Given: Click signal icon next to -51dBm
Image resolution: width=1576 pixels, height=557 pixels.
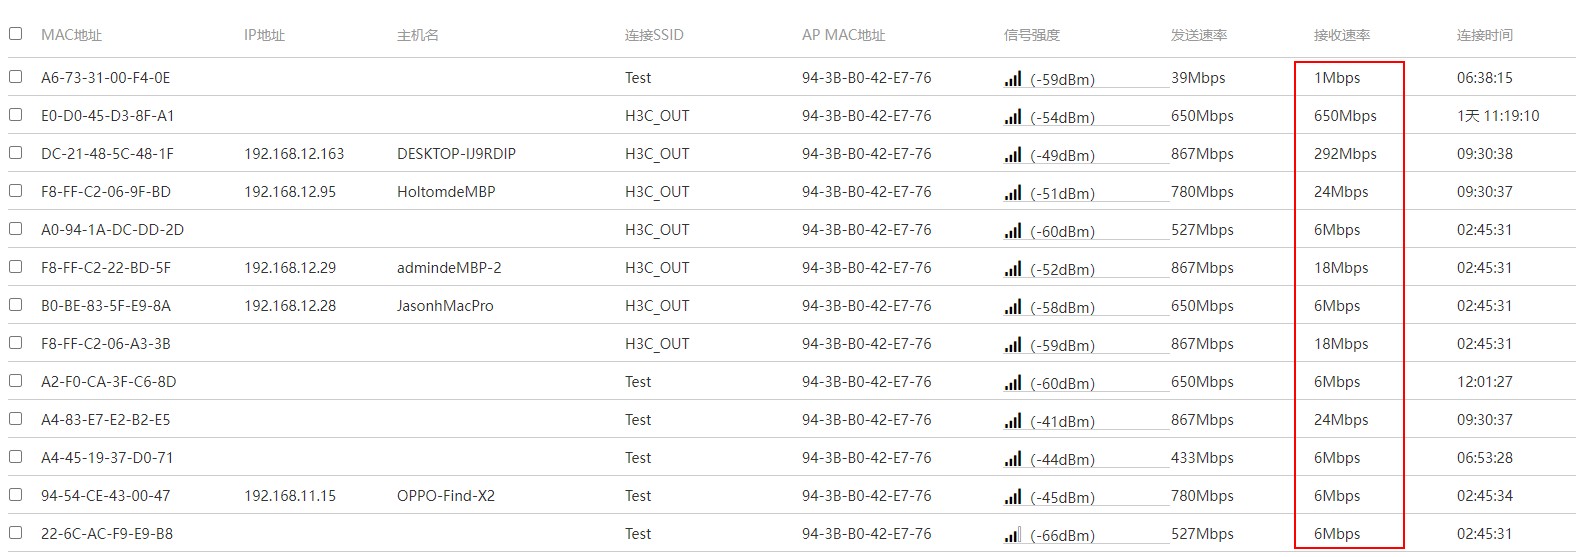Looking at the screenshot, I should pos(1013,193).
